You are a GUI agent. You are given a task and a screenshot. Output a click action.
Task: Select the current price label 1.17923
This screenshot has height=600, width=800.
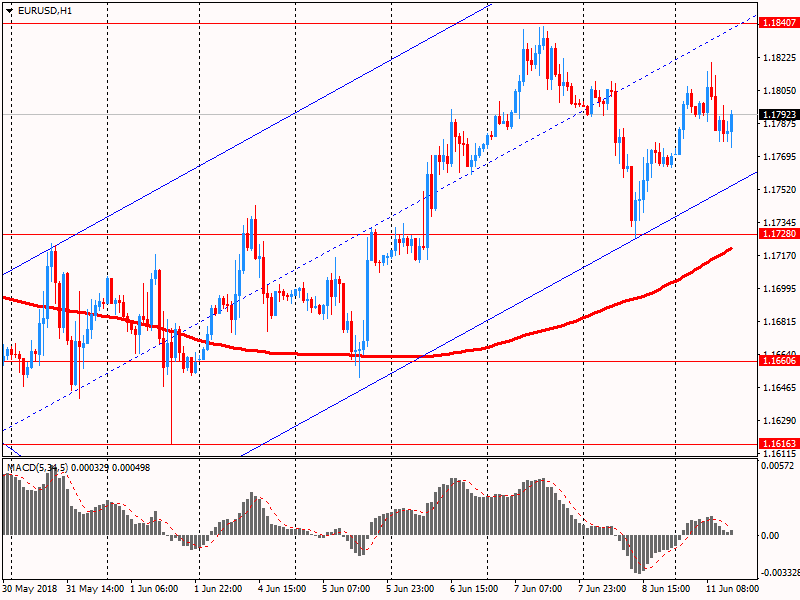click(x=779, y=114)
